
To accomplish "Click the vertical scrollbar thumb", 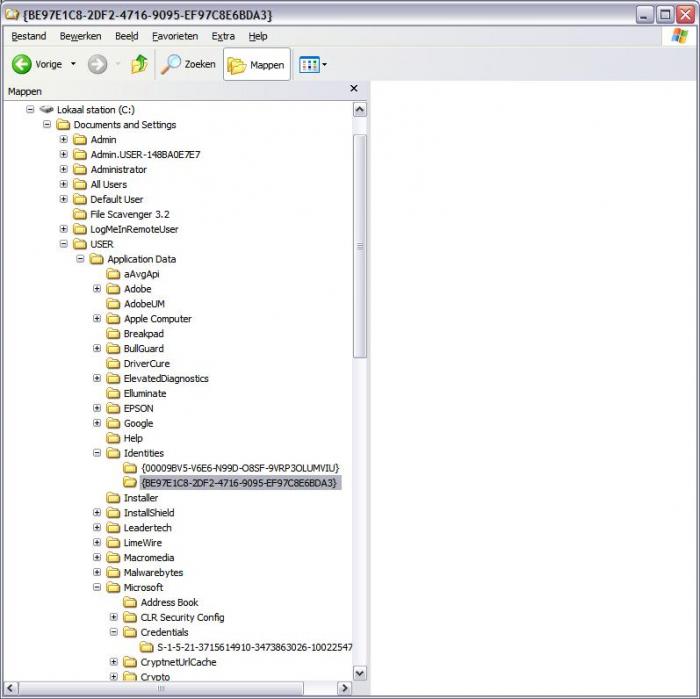I will [x=360, y=246].
